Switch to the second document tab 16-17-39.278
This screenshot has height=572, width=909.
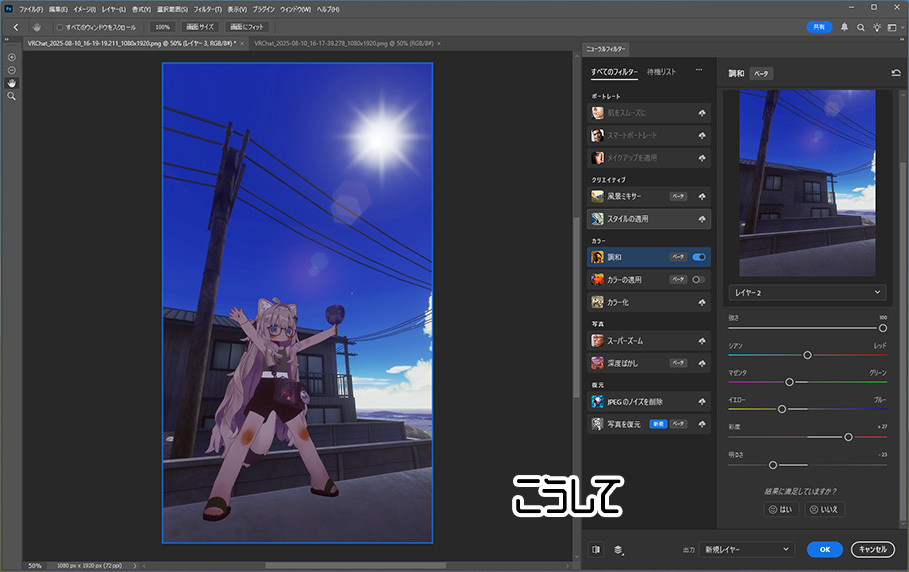pos(343,43)
